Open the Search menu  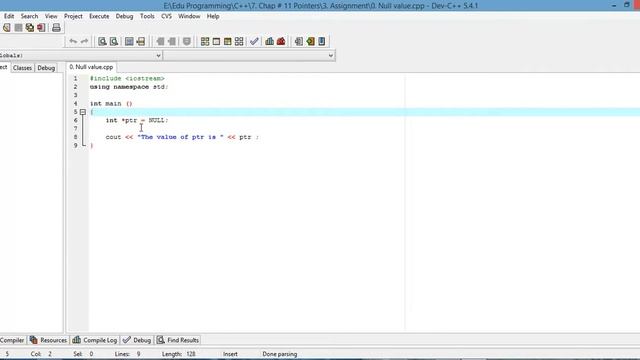(29, 16)
